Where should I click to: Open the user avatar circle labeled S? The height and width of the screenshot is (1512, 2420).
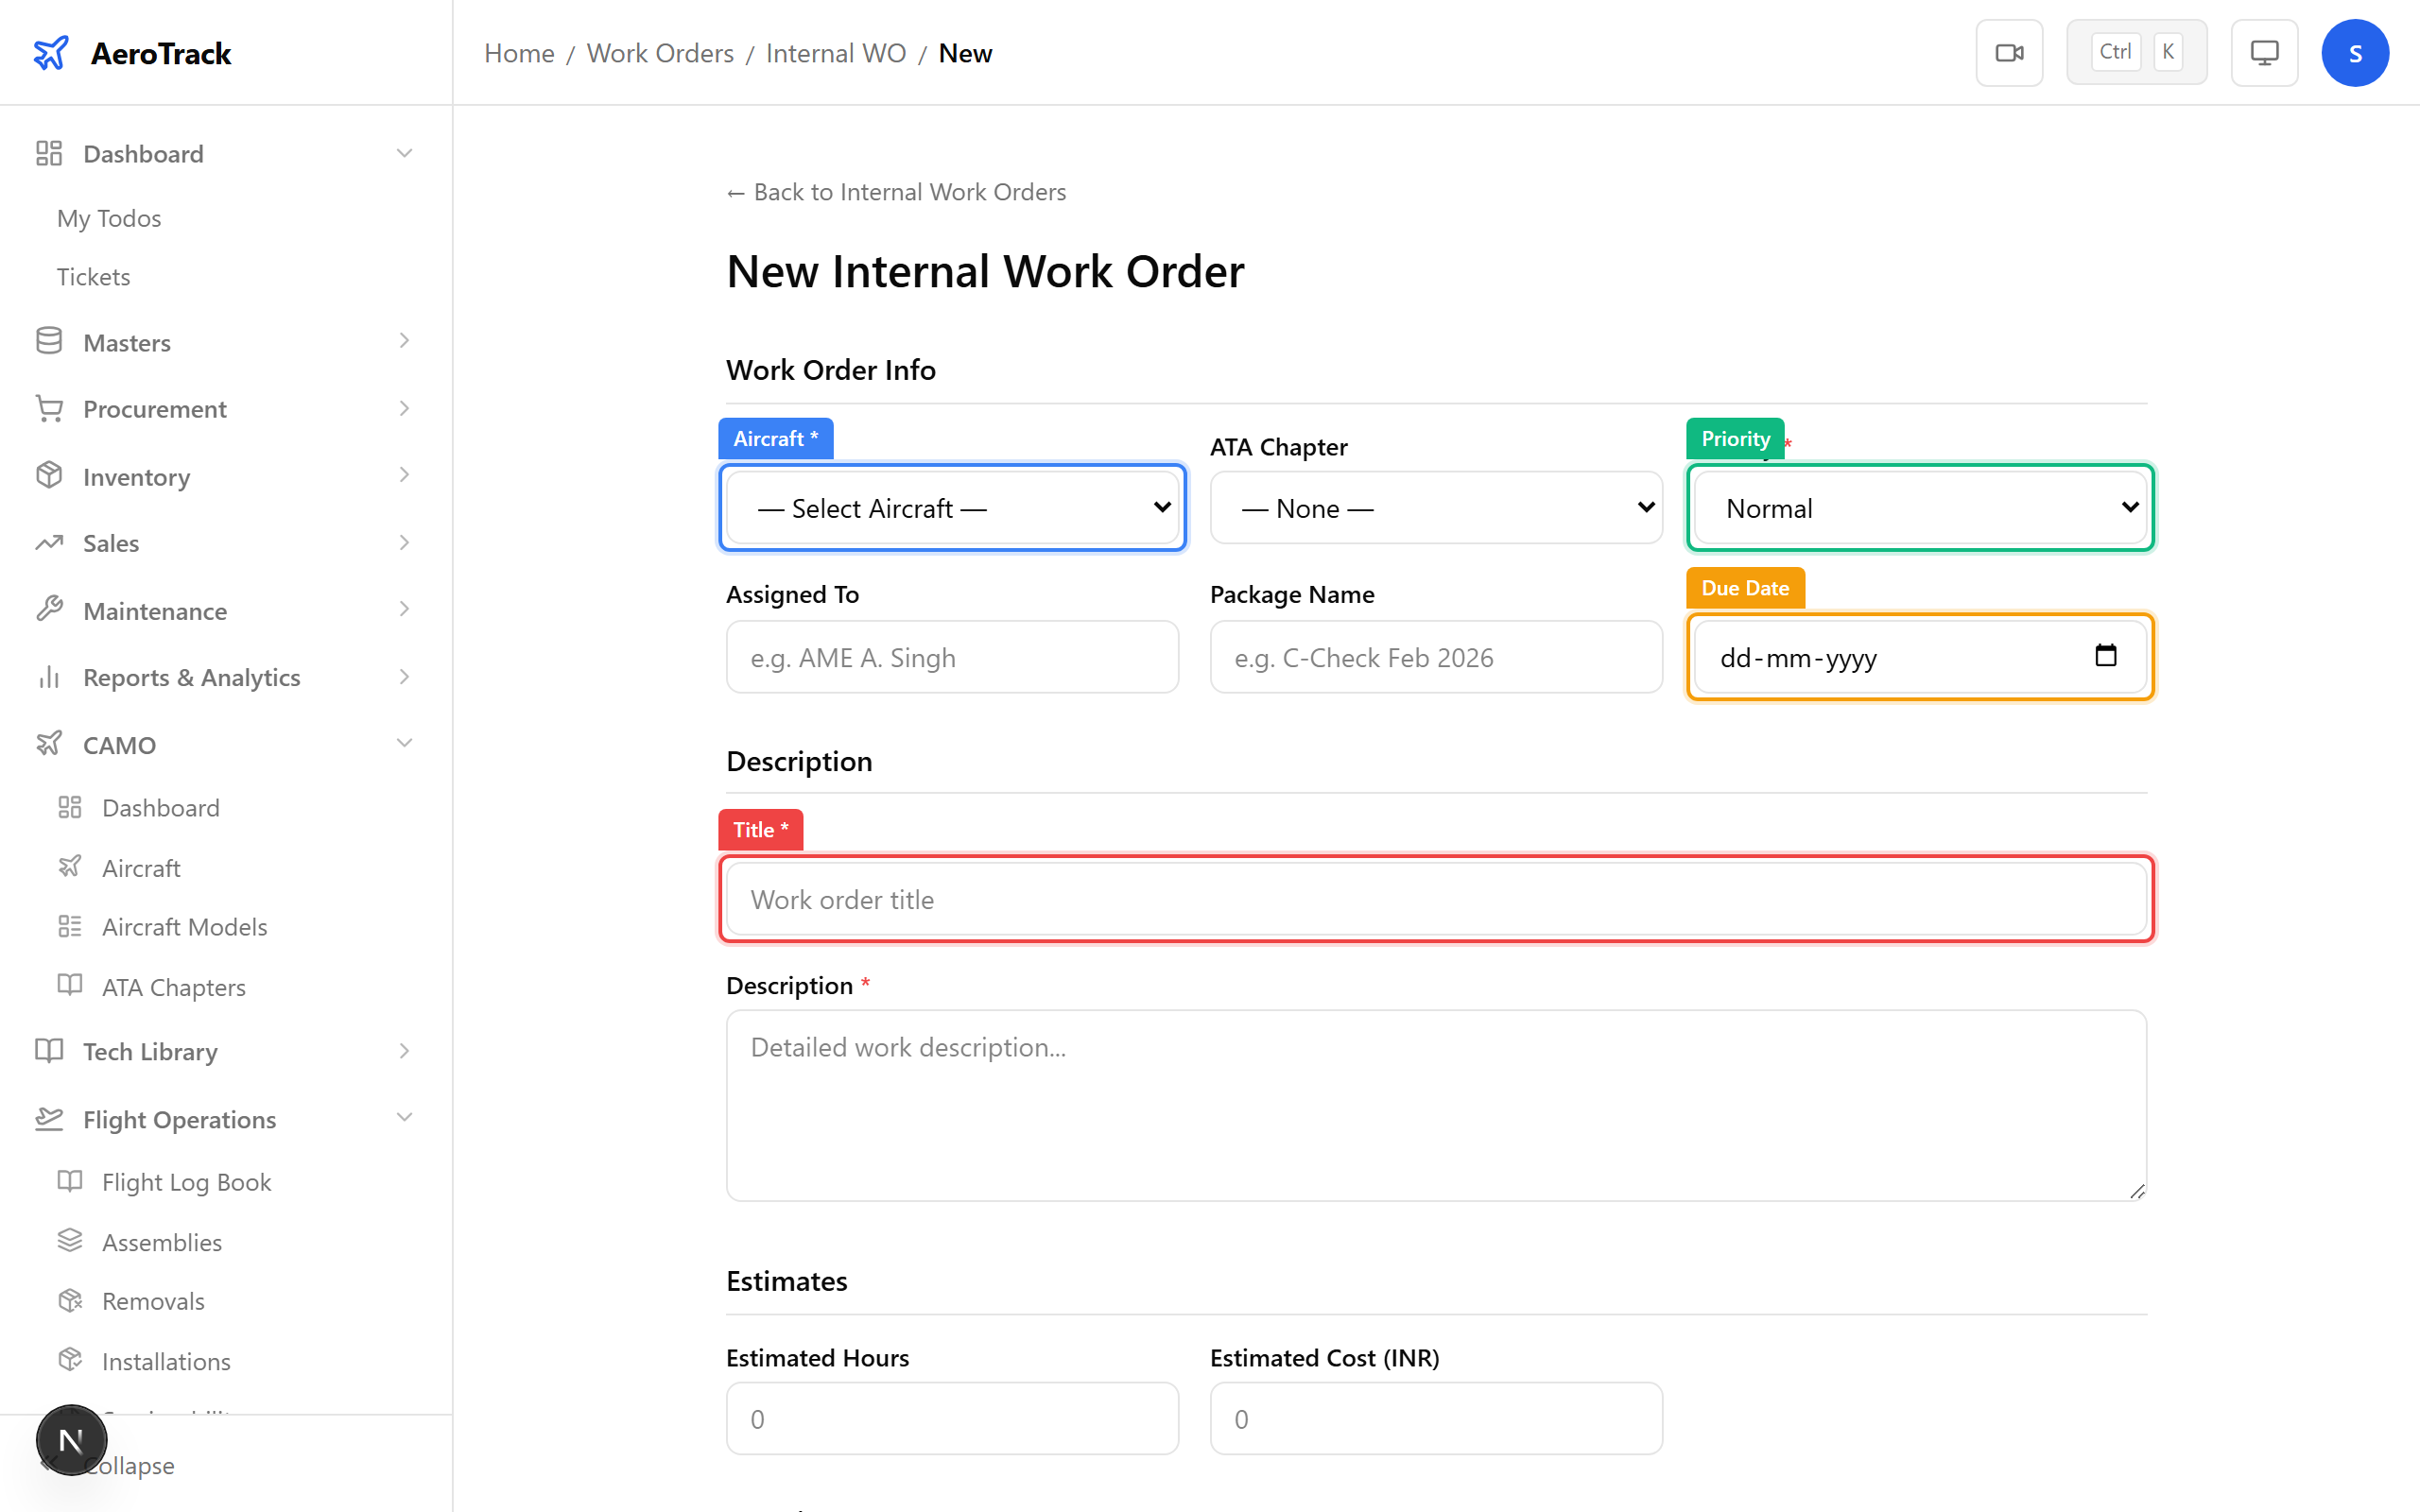[2355, 52]
